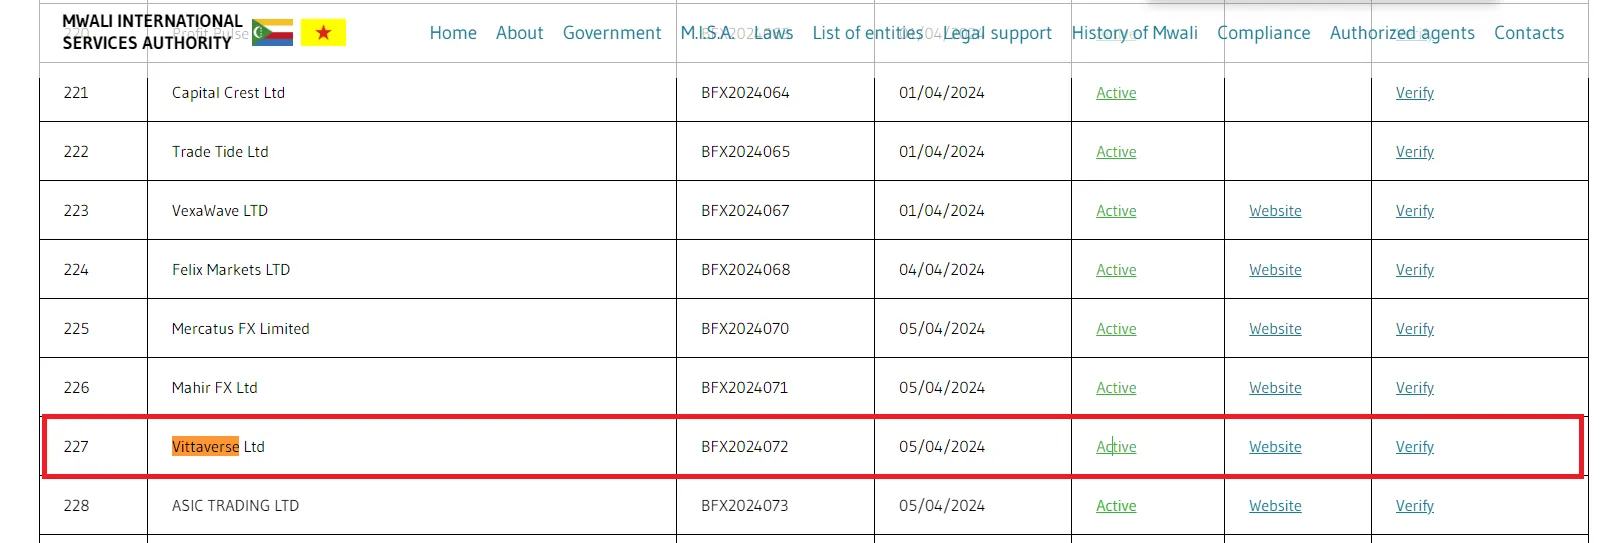Go to the About page
The image size is (1608, 543).
519,33
